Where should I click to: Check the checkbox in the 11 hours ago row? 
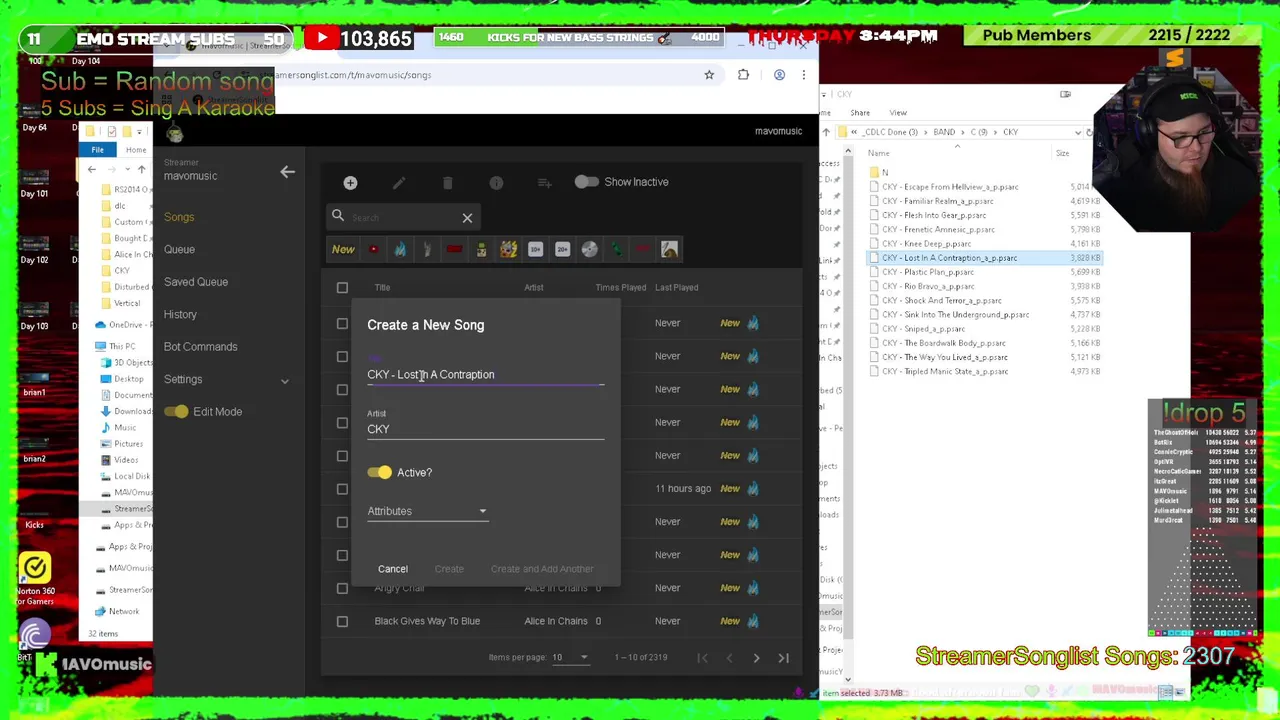342,489
